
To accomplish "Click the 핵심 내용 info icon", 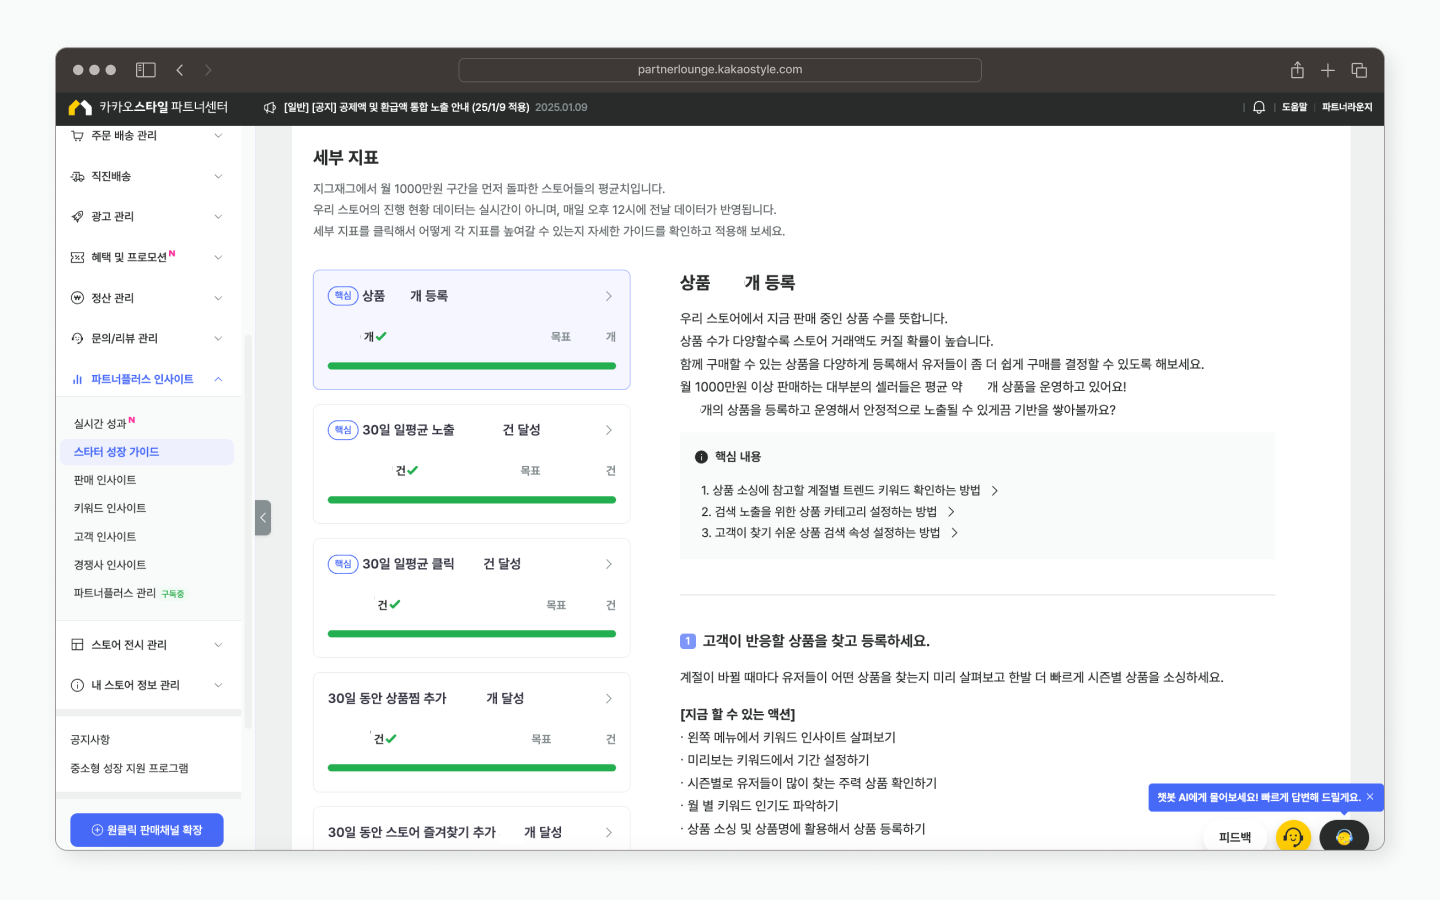I will click(x=701, y=457).
